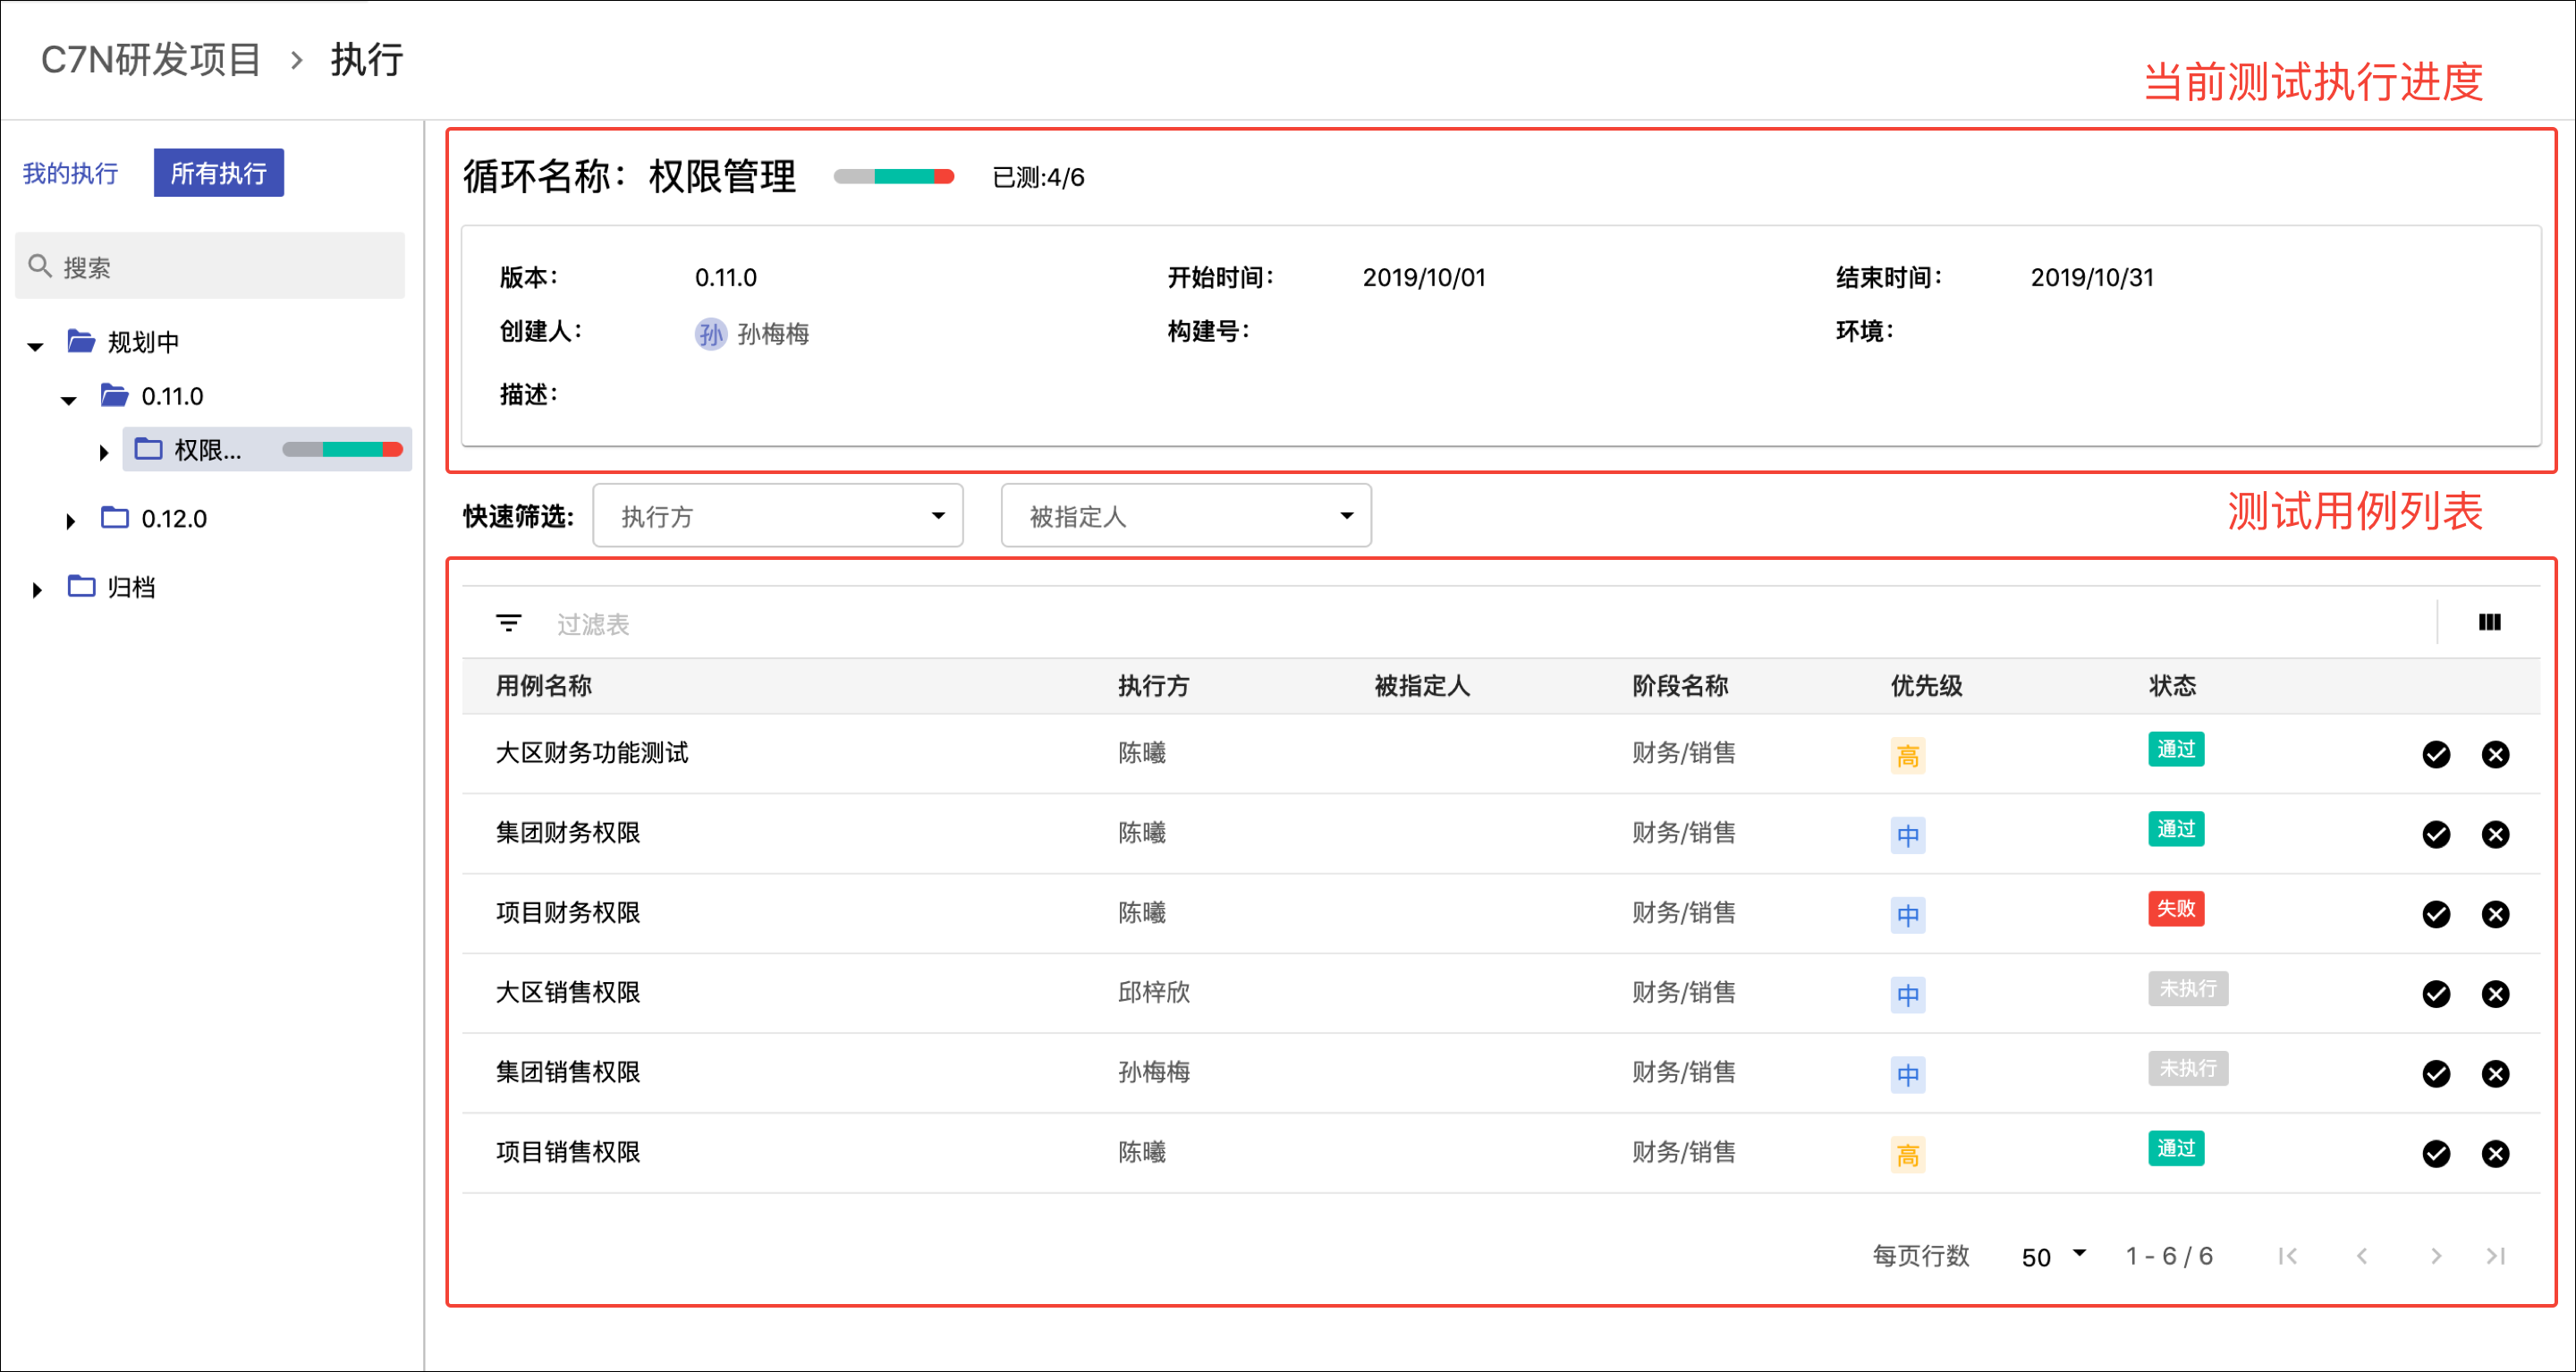Click the 失败 status tag of 项目财务权限

2175,908
